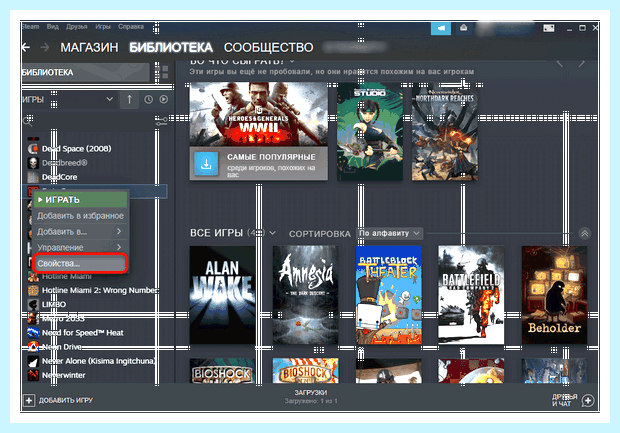Screen dimensions: 620x433
Task: Select 'Добавить в избранное' context entry
Action: (81, 216)
